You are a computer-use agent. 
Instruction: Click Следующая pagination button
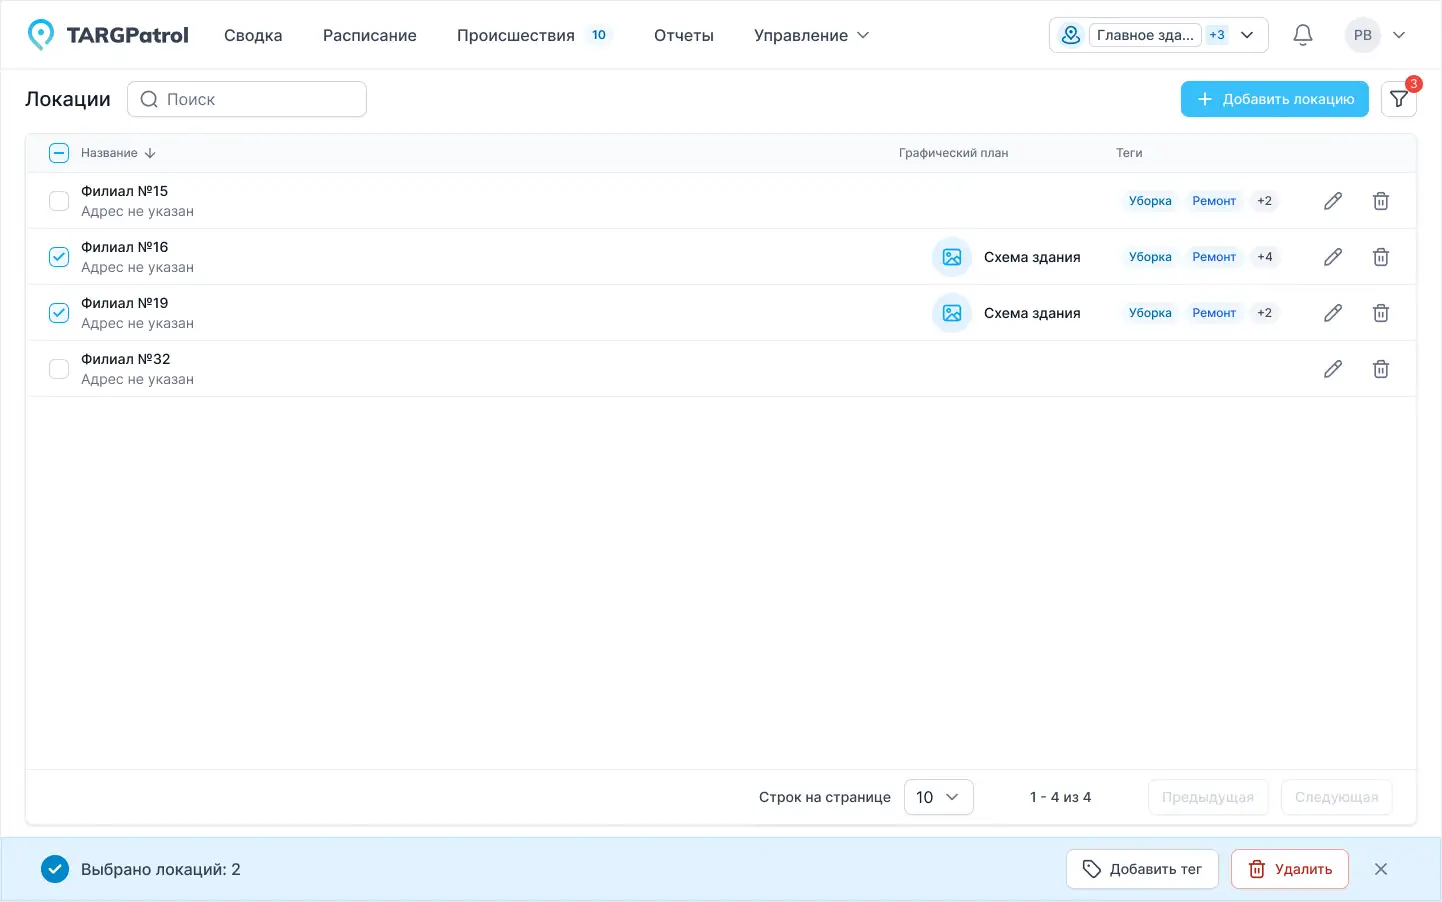(1337, 797)
